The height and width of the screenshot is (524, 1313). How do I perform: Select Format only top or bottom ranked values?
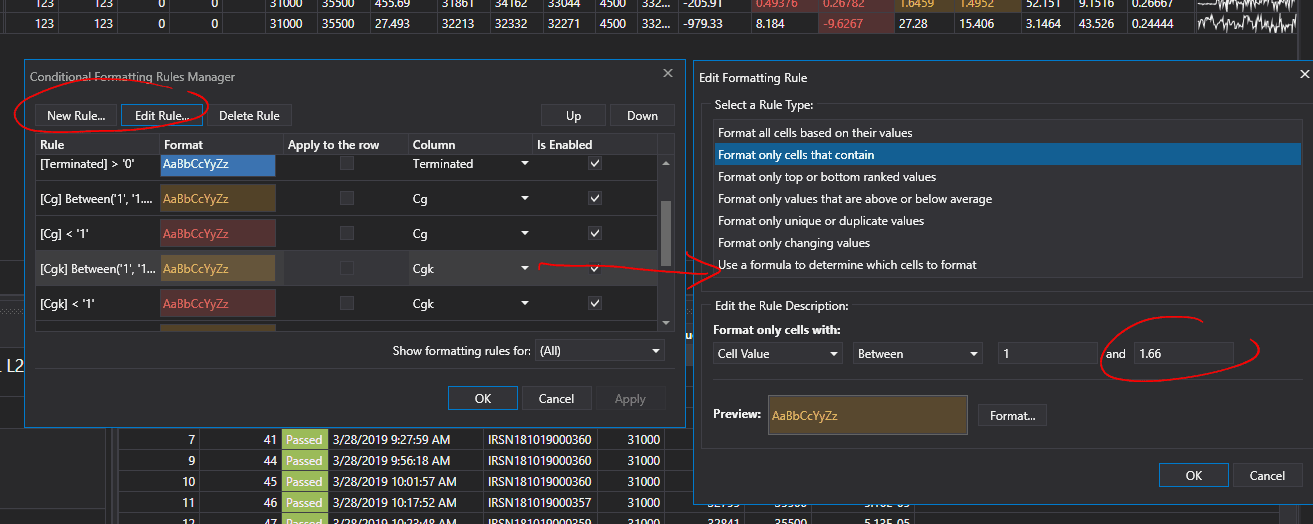pyautogui.click(x=1008, y=177)
